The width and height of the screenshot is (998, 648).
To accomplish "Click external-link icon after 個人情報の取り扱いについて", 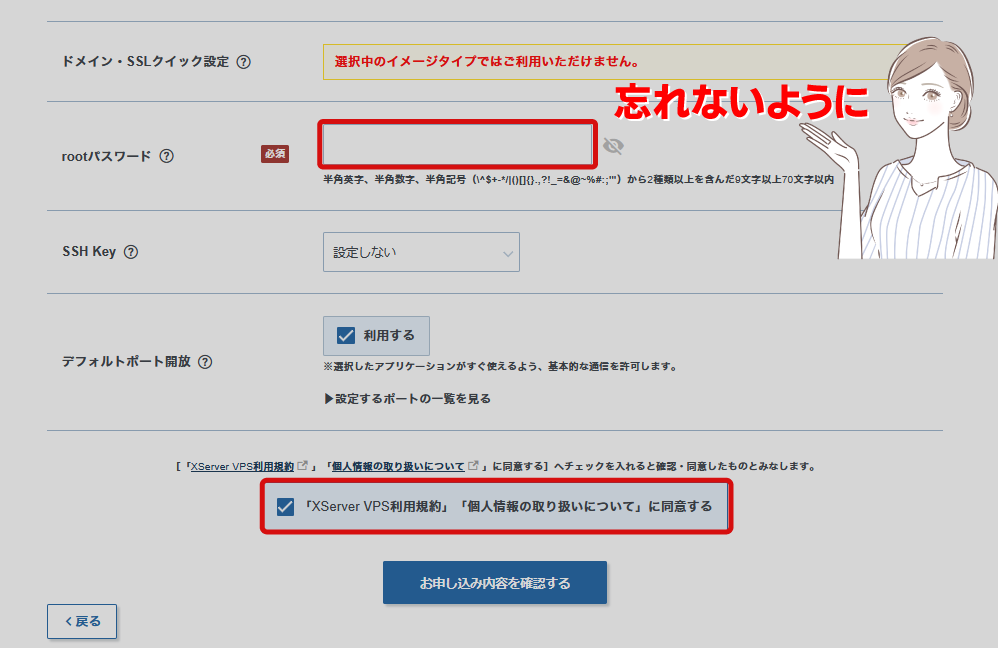I will [x=474, y=466].
